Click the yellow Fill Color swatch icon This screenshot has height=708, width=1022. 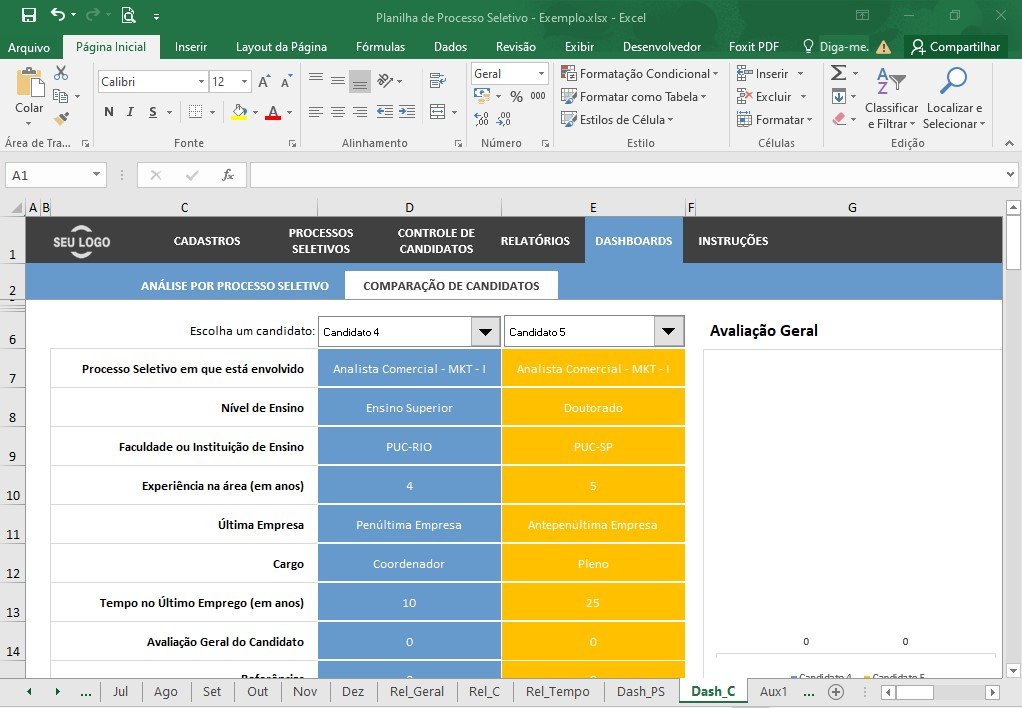pyautogui.click(x=239, y=112)
